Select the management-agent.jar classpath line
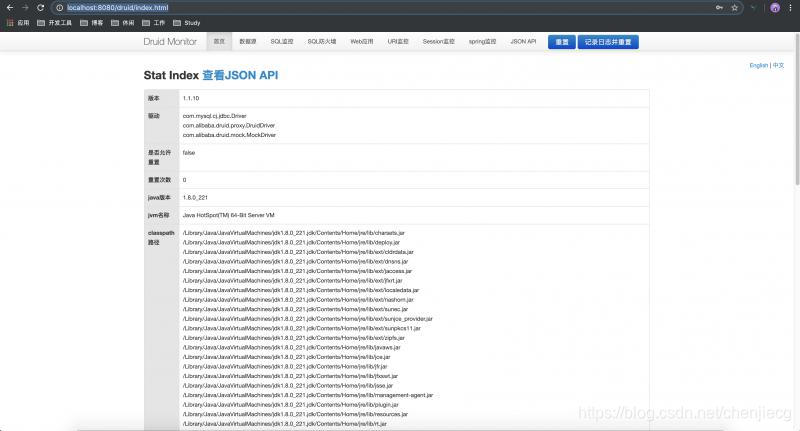This screenshot has height=431, width=800. 308,395
